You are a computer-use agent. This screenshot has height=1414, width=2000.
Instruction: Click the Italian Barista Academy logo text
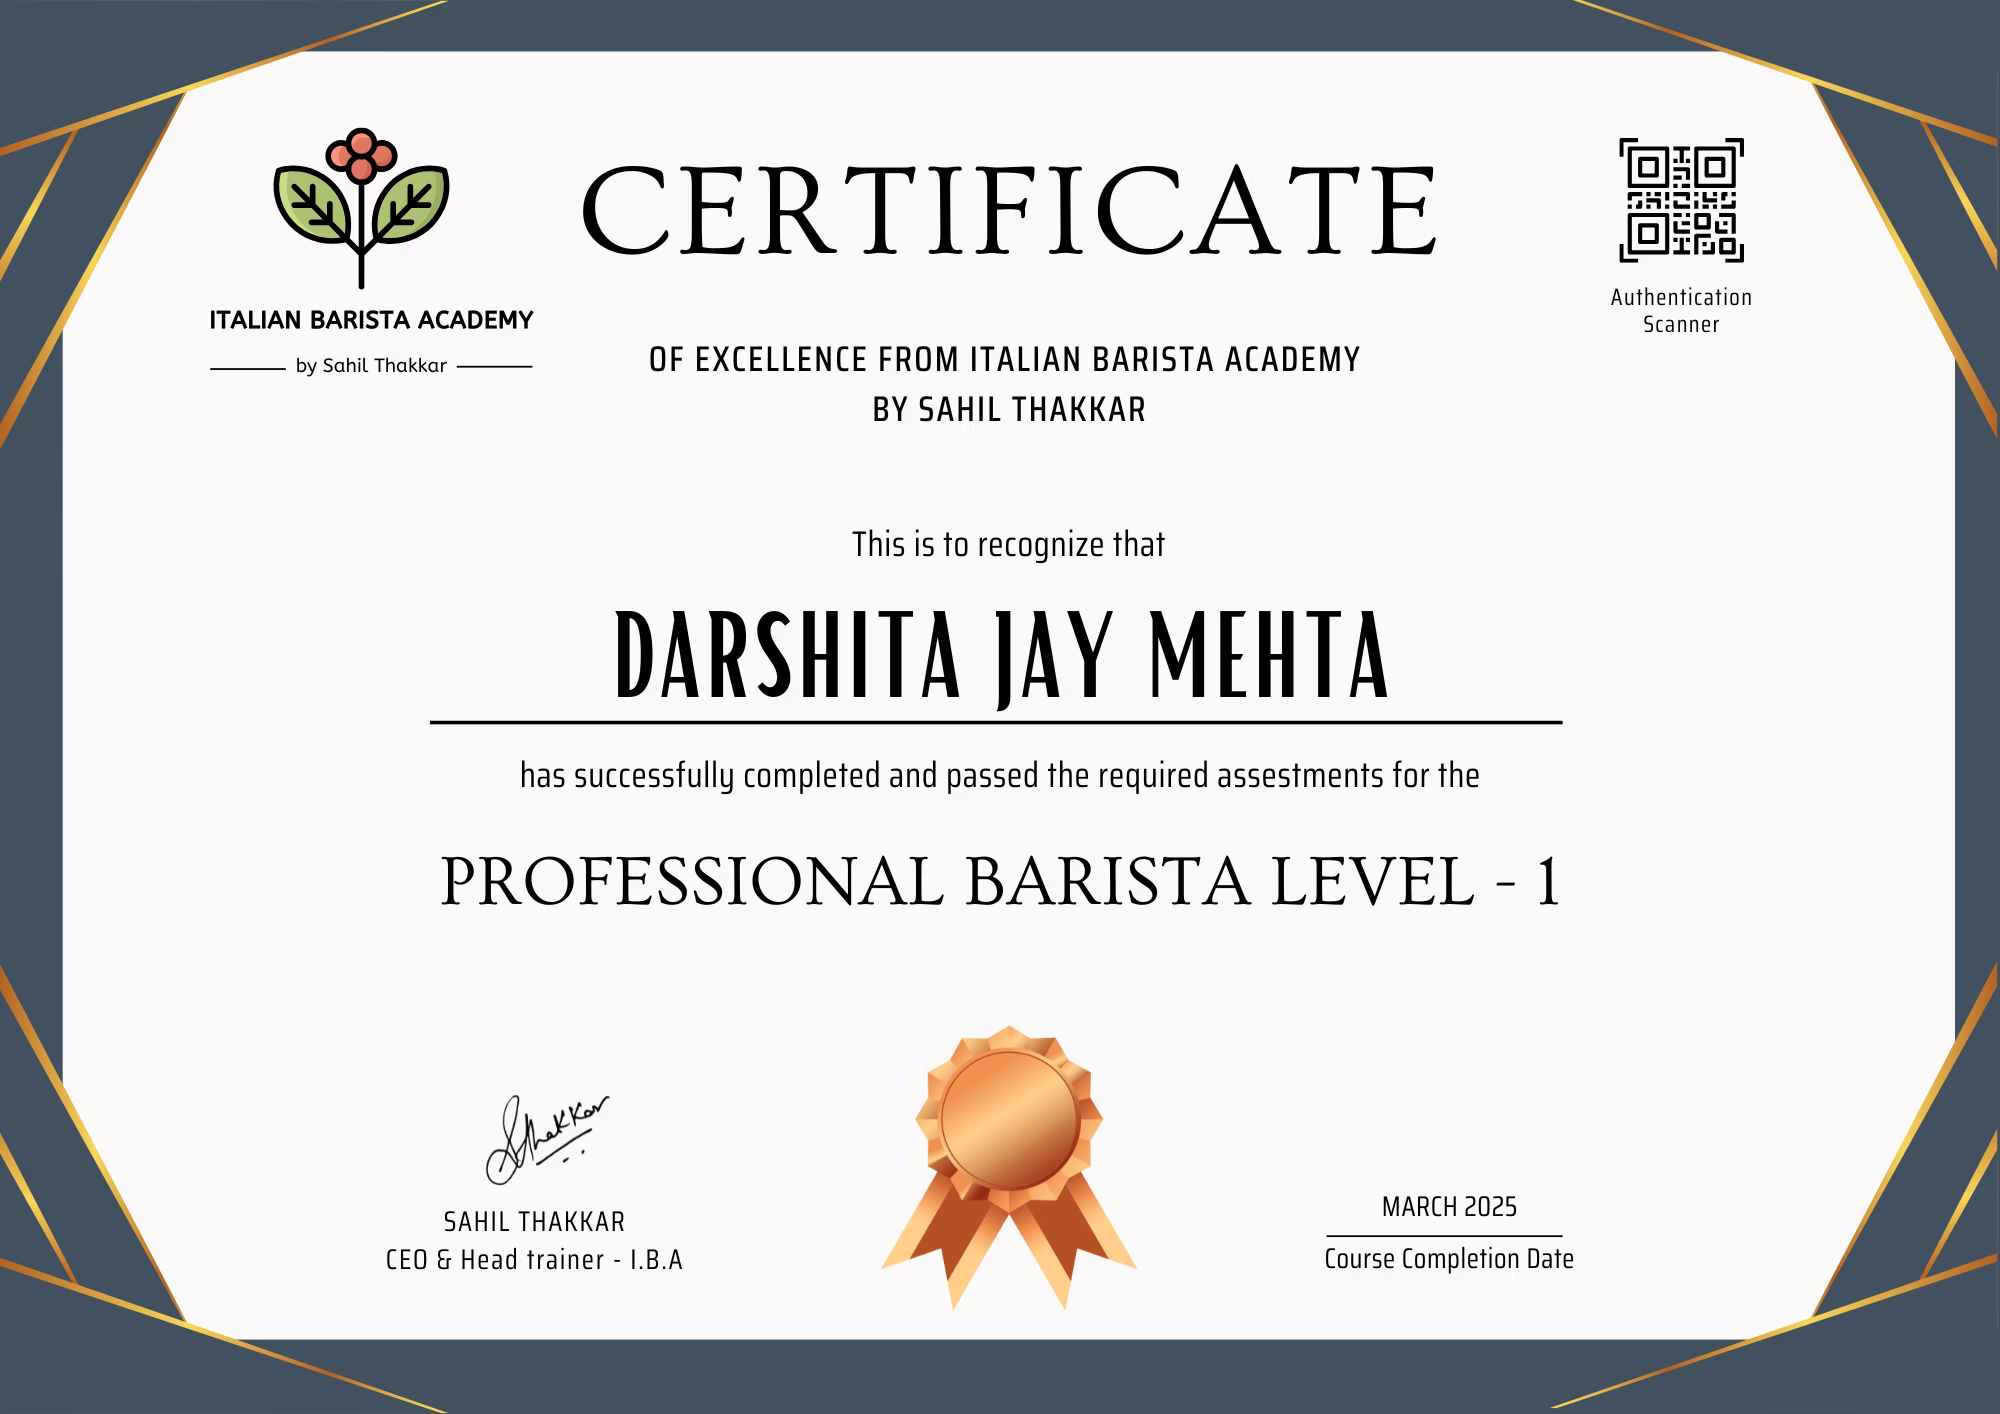point(371,321)
